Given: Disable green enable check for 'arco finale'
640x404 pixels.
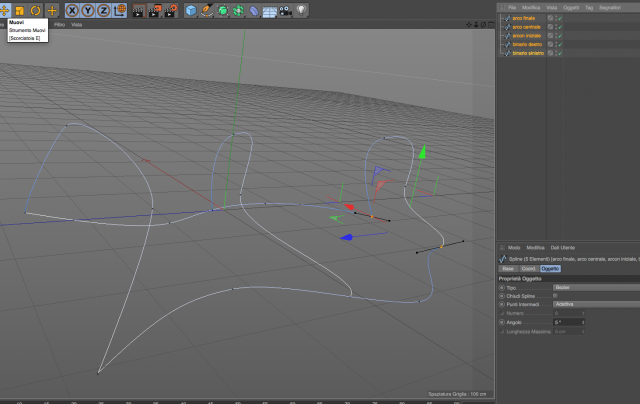Looking at the screenshot, I should click(560, 18).
